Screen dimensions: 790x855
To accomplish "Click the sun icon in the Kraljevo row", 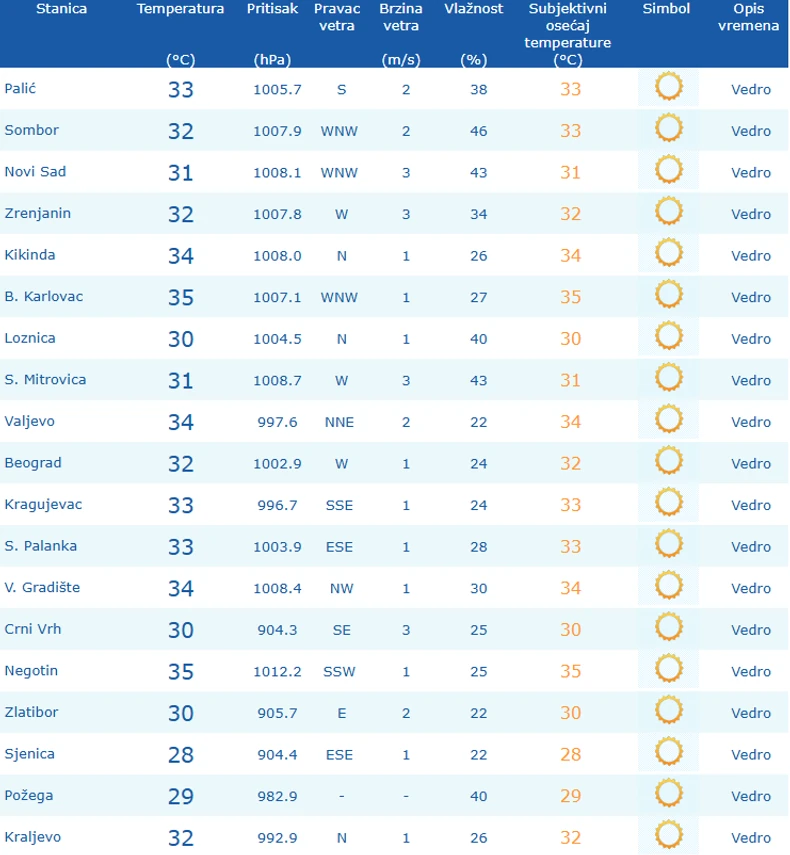I will point(668,836).
